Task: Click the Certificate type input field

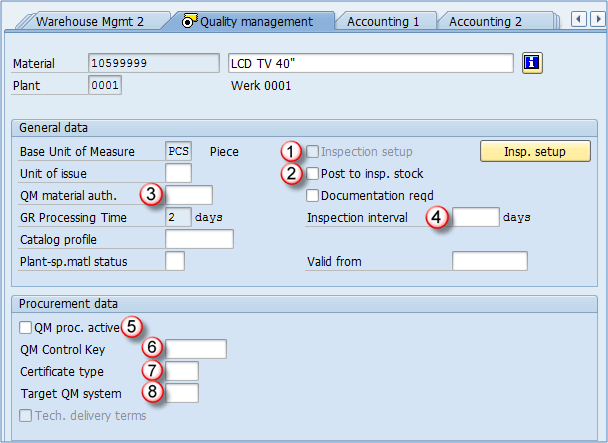Action: point(182,371)
